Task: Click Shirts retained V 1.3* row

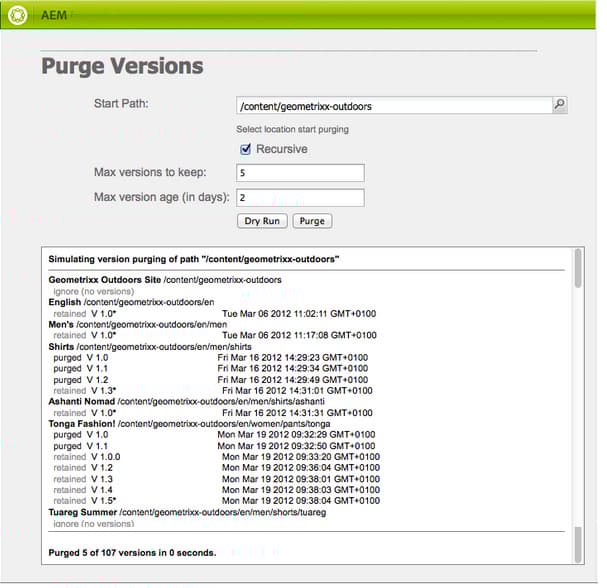Action: (x=213, y=391)
